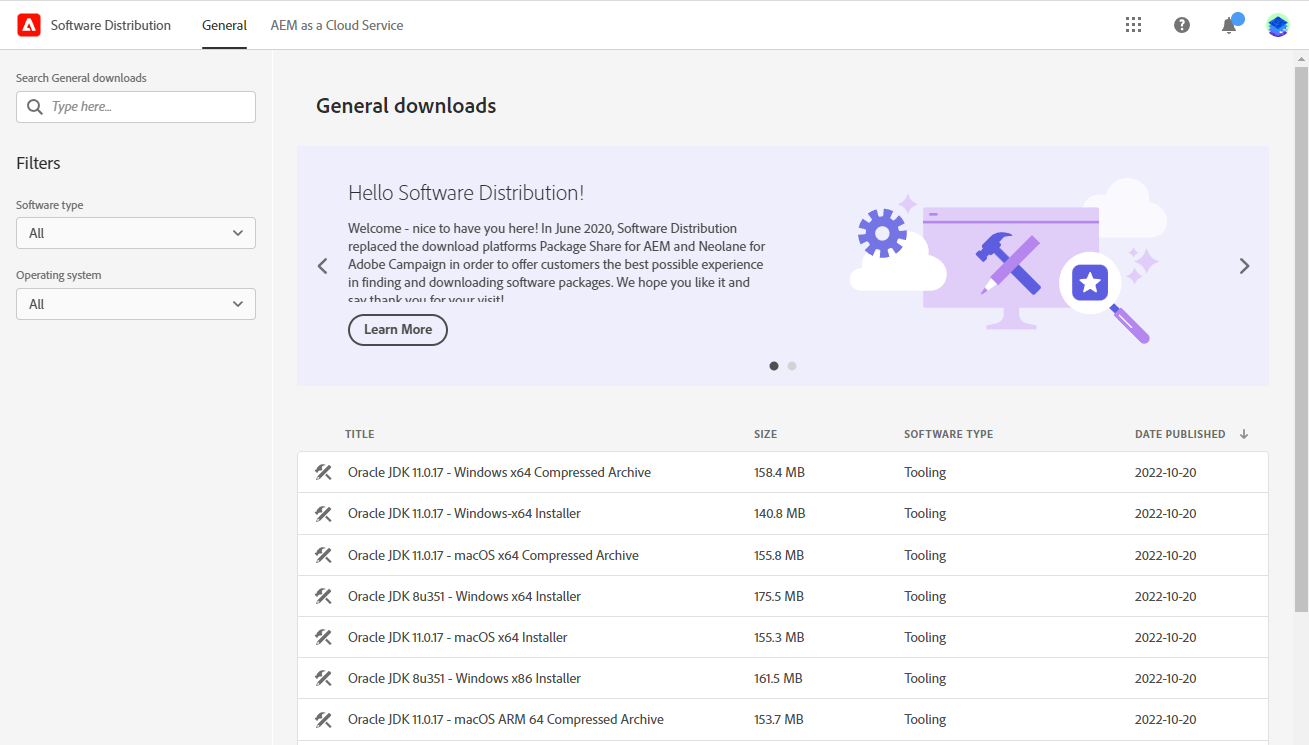Sort by the Title column header
Screen dimensions: 1309x745
tap(360, 434)
